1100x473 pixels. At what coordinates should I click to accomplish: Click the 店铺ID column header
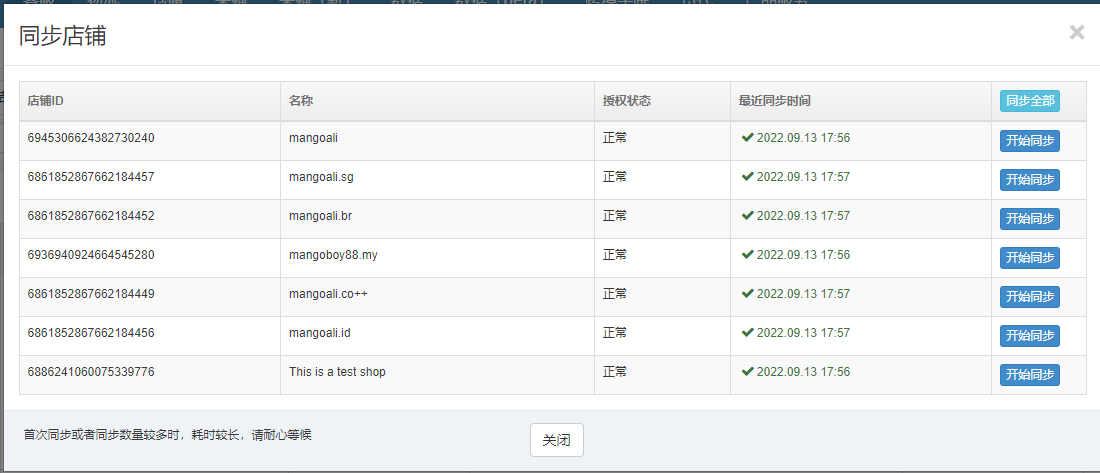click(46, 101)
